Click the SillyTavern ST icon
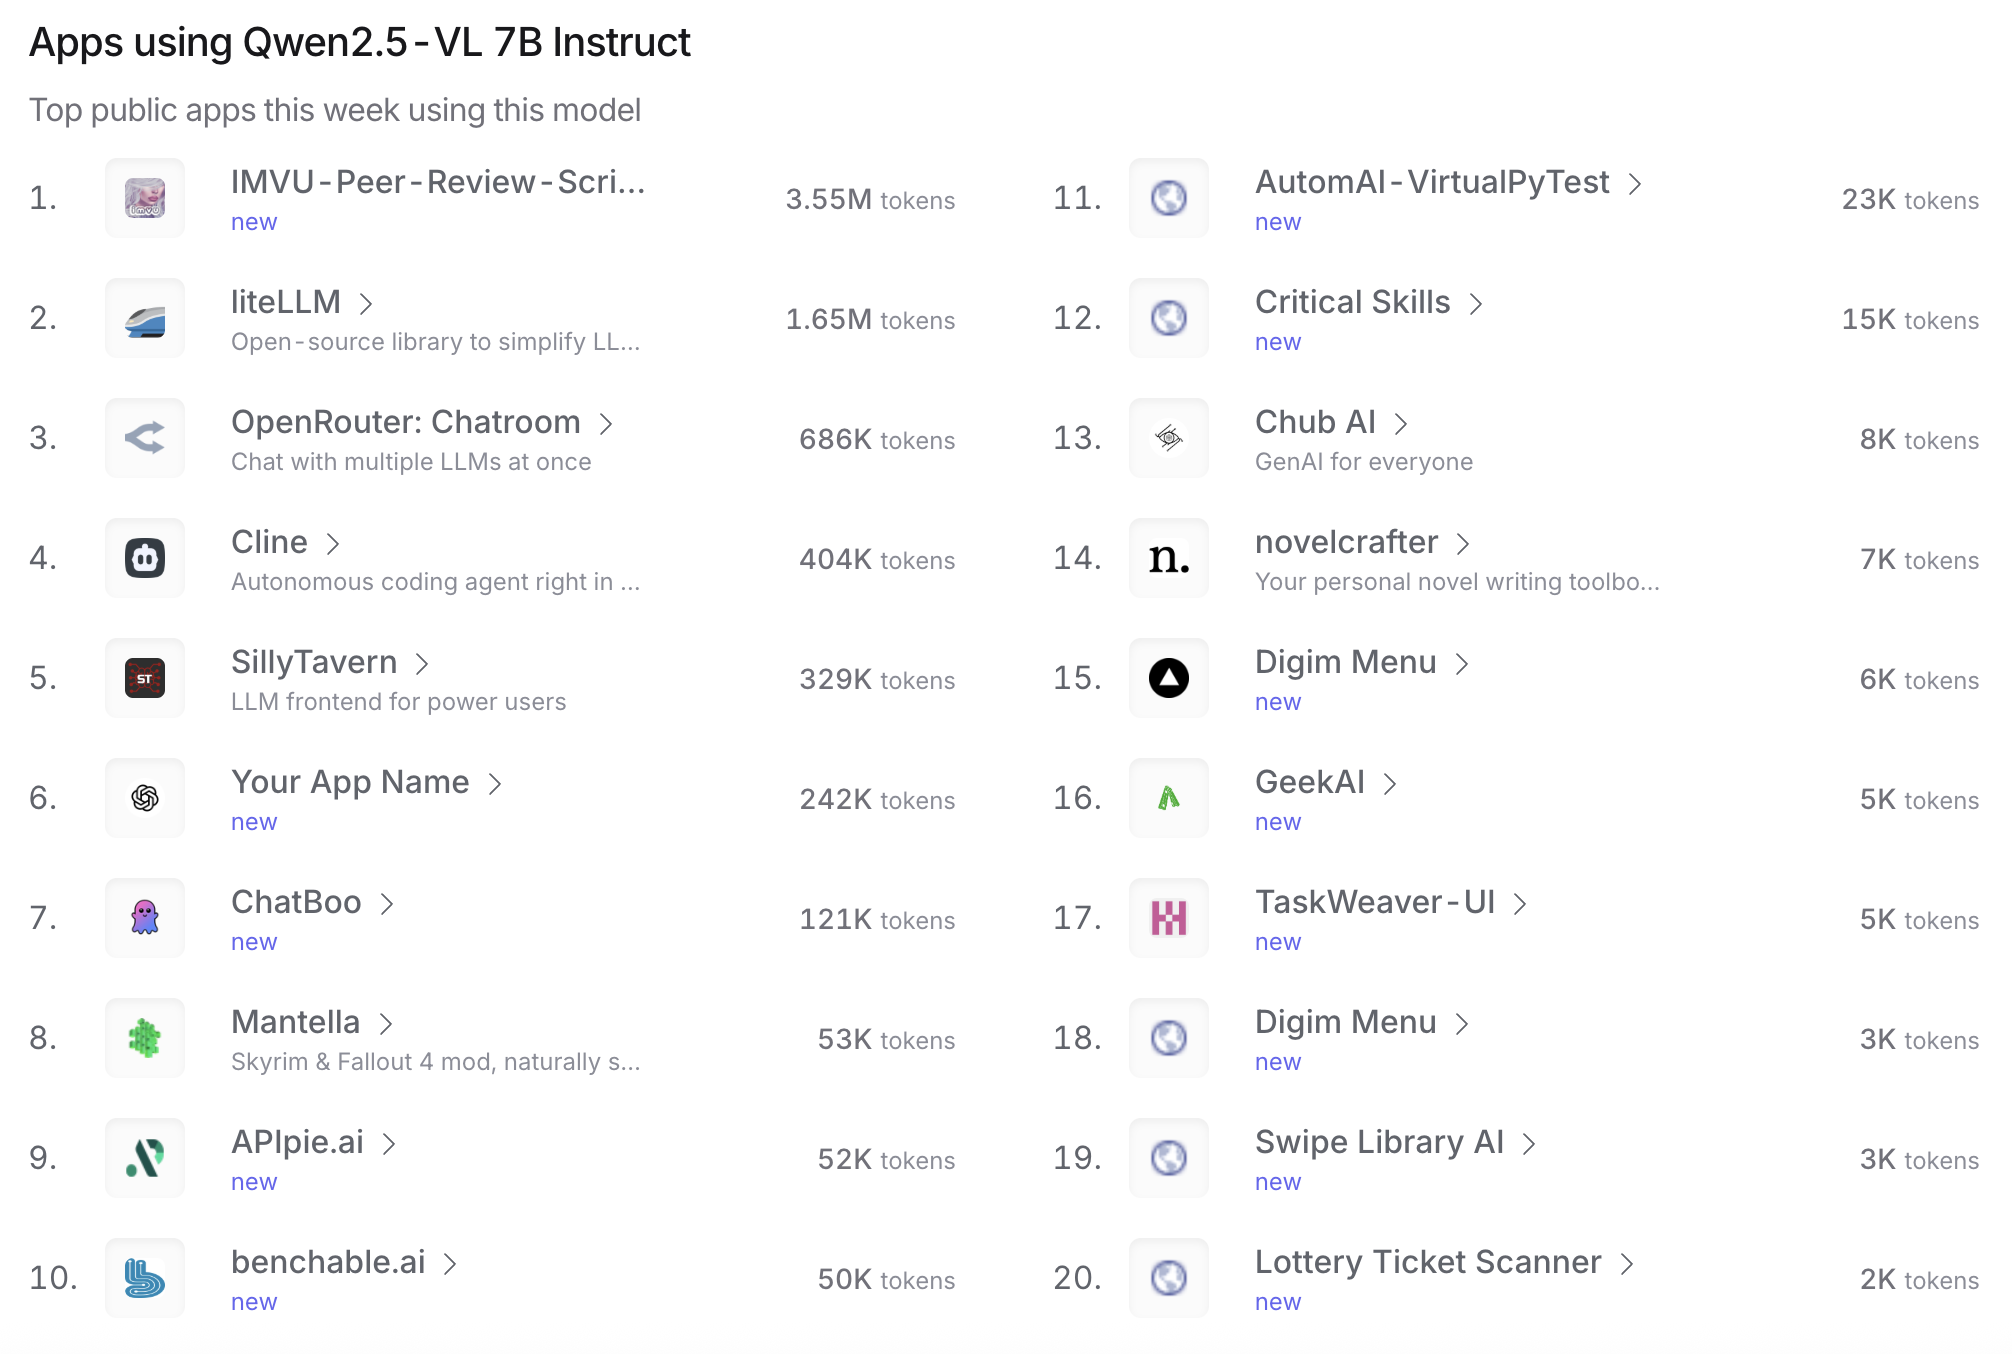Screen dimensions: 2012x1354 click(x=145, y=678)
